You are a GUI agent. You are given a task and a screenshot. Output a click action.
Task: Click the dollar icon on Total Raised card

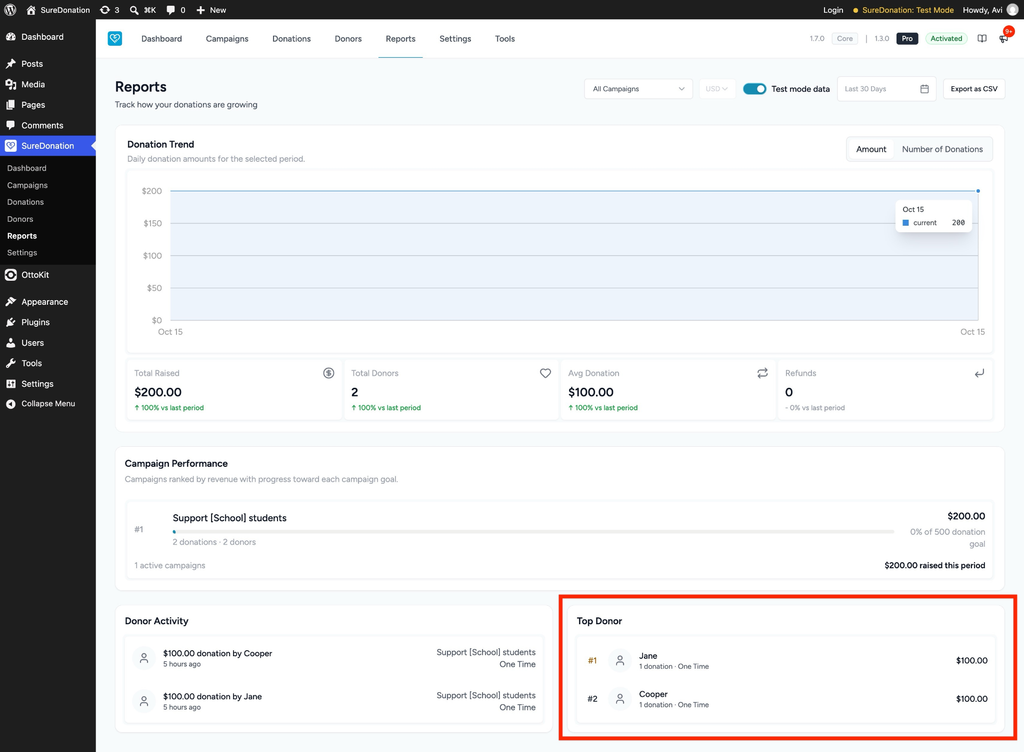(328, 373)
